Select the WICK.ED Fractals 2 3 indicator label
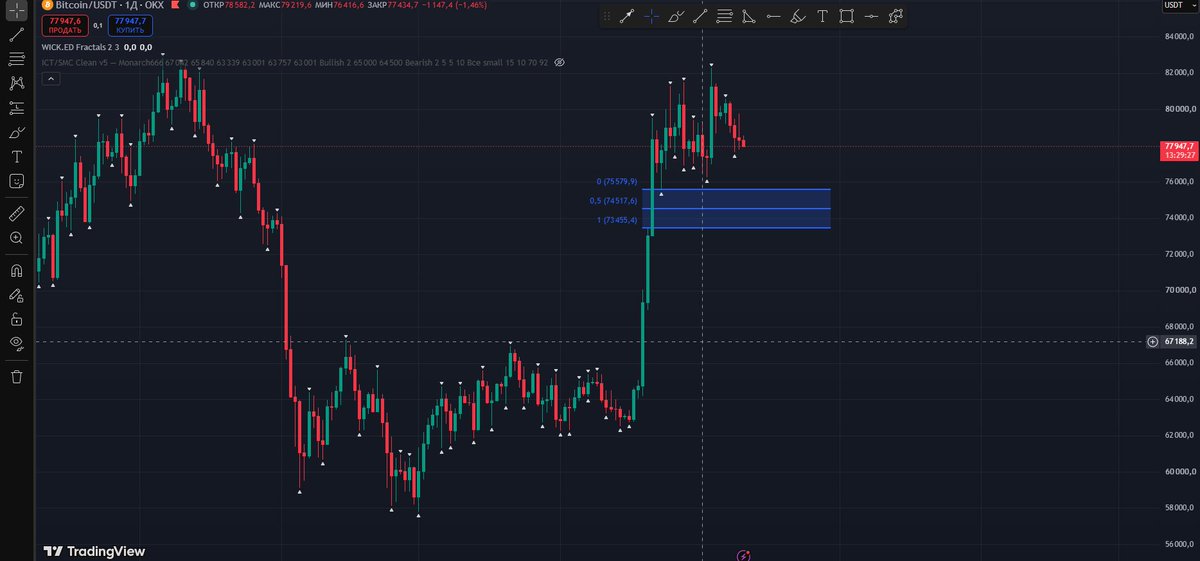 click(80, 47)
